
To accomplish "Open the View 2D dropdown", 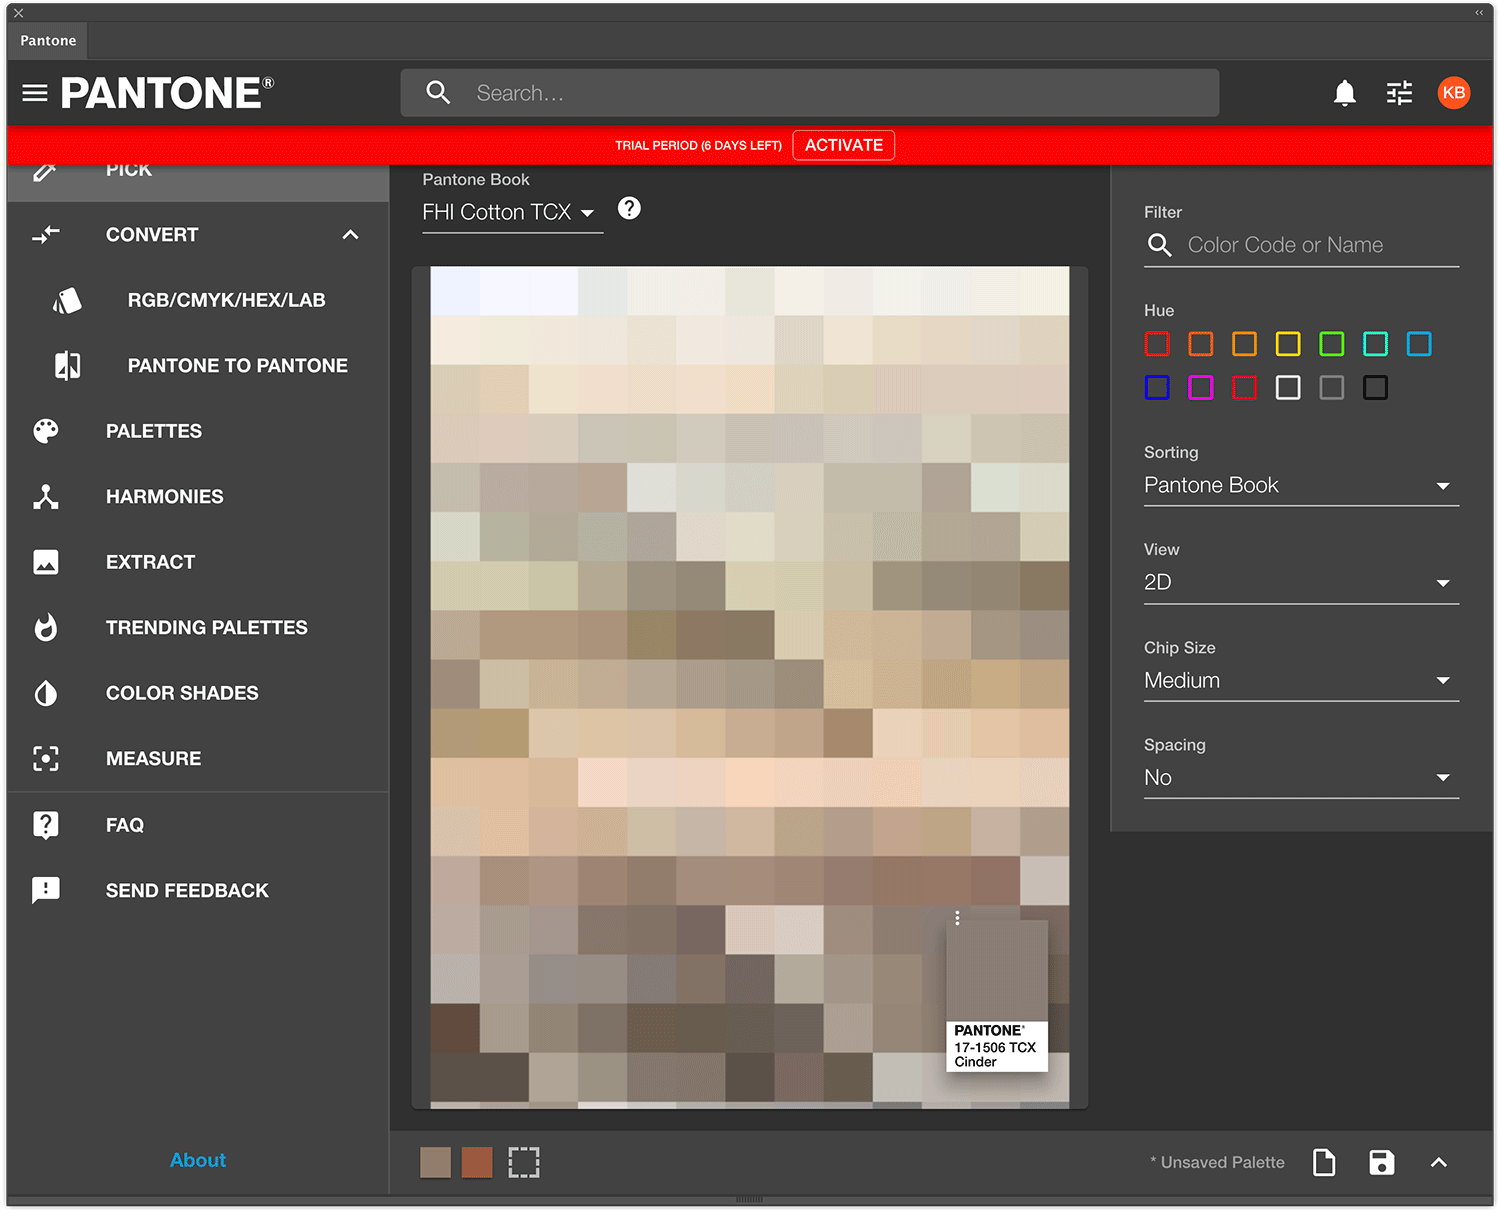I will (1301, 582).
